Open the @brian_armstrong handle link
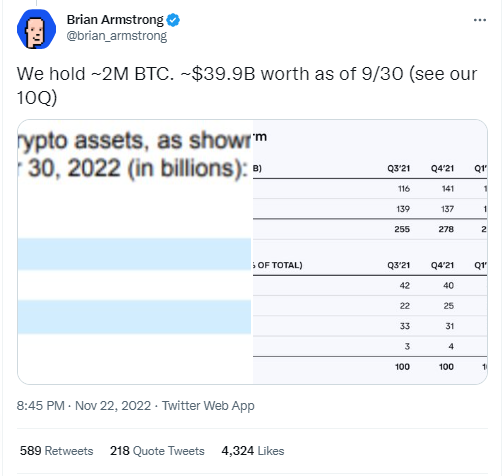This screenshot has width=504, height=476. pyautogui.click(x=117, y=36)
